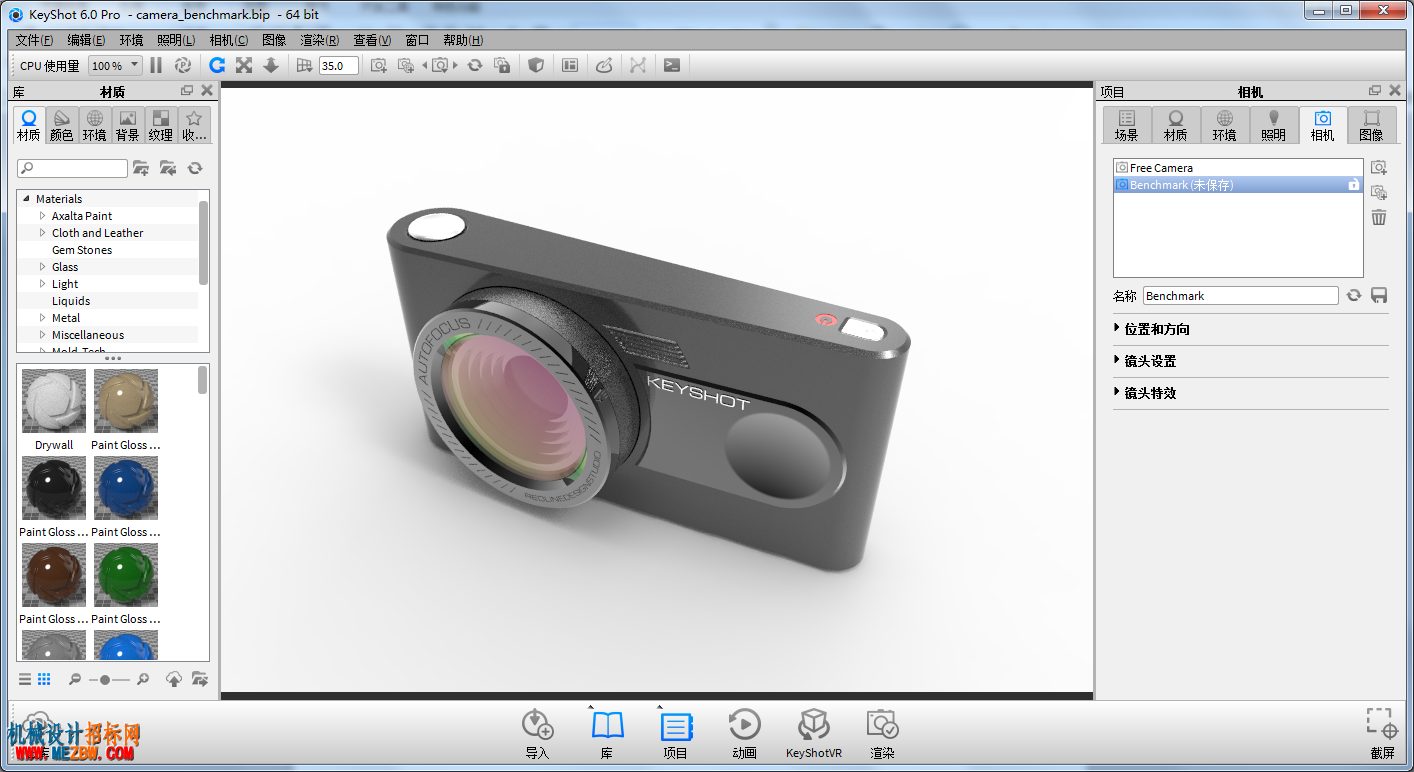This screenshot has width=1414, height=772.
Task: Click the material search input field
Action: (73, 168)
